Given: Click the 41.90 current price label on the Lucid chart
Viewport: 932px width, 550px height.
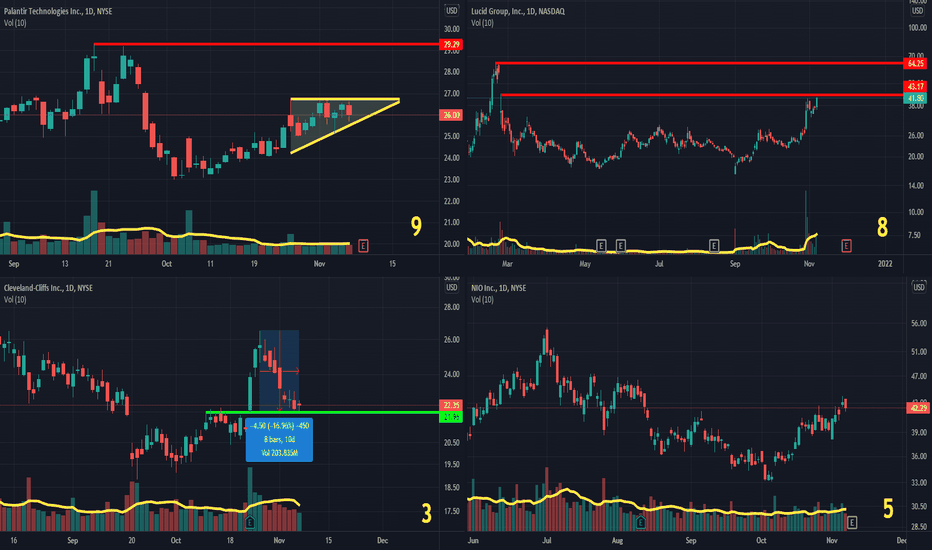Looking at the screenshot, I should pyautogui.click(x=915, y=98).
